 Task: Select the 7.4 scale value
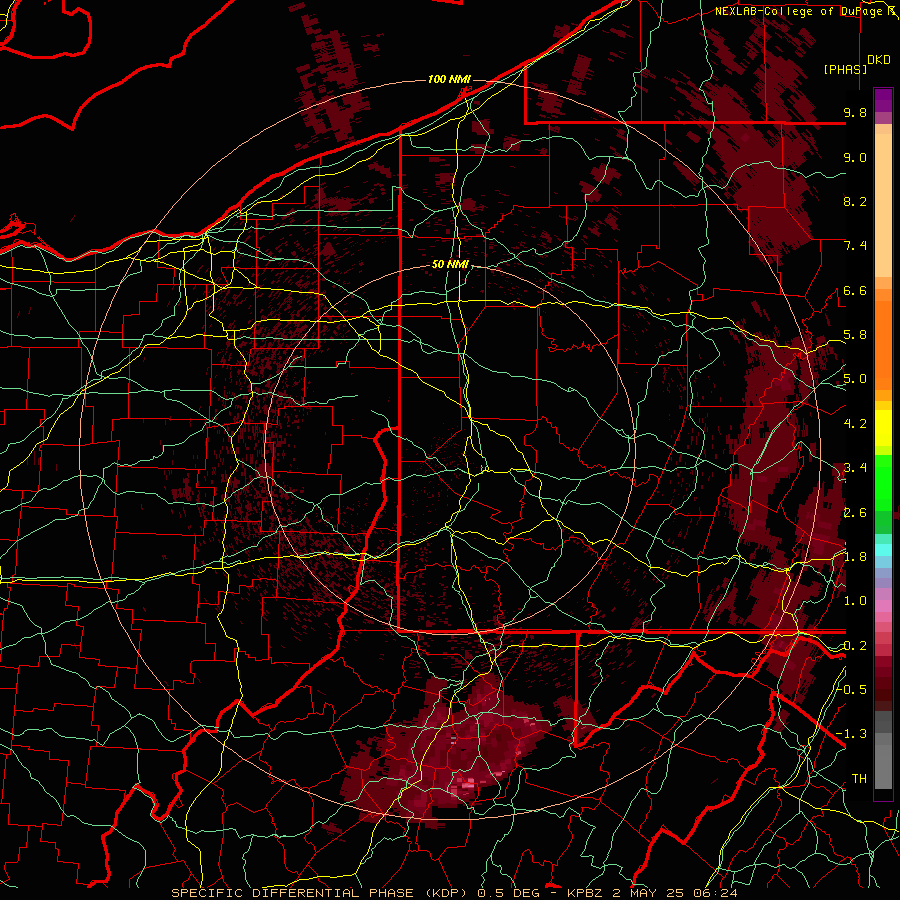click(x=855, y=246)
